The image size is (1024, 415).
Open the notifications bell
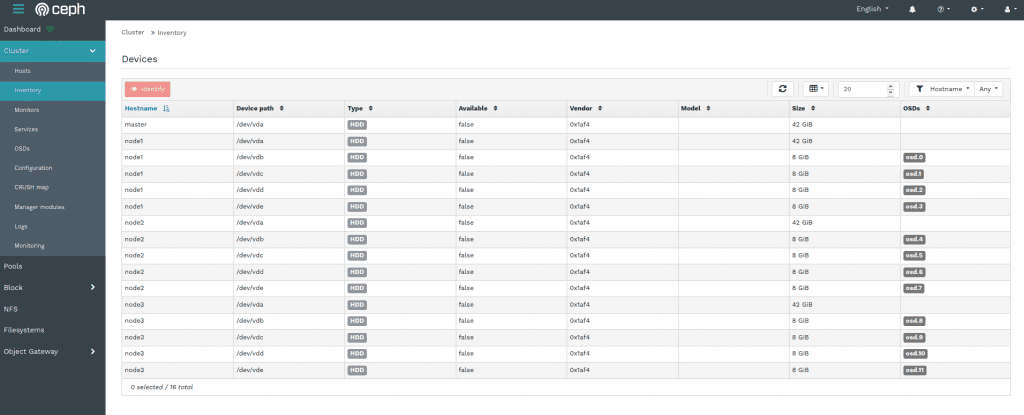tap(912, 9)
